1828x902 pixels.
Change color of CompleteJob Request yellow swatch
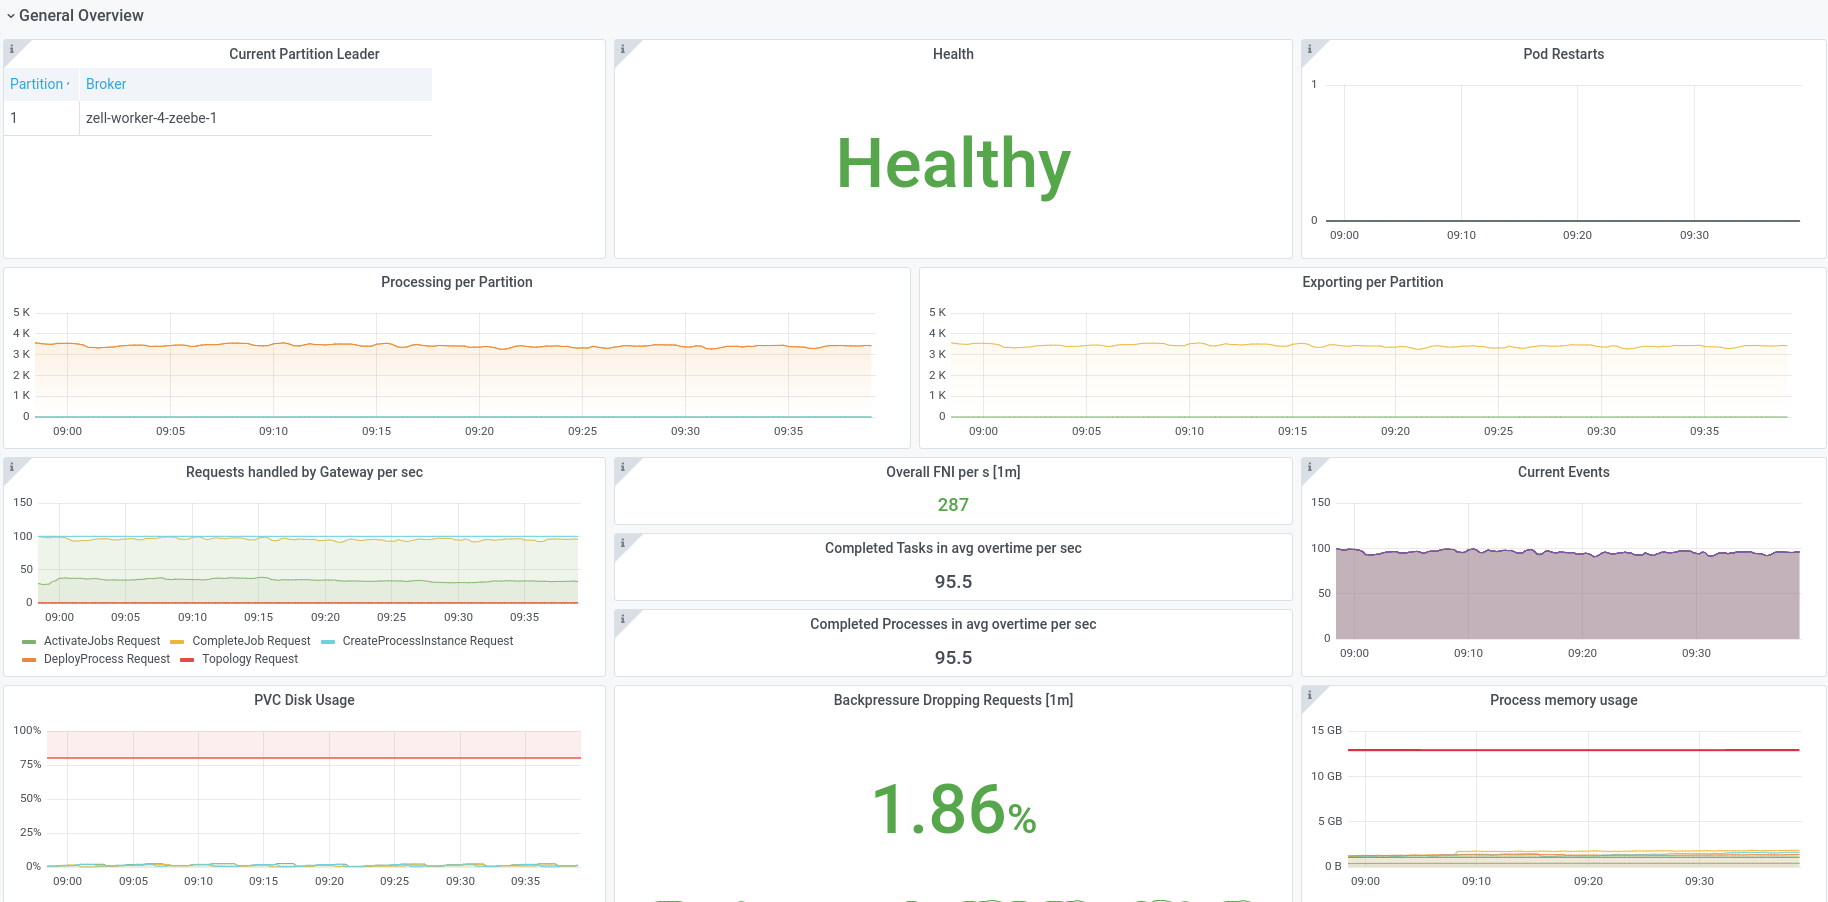point(177,642)
